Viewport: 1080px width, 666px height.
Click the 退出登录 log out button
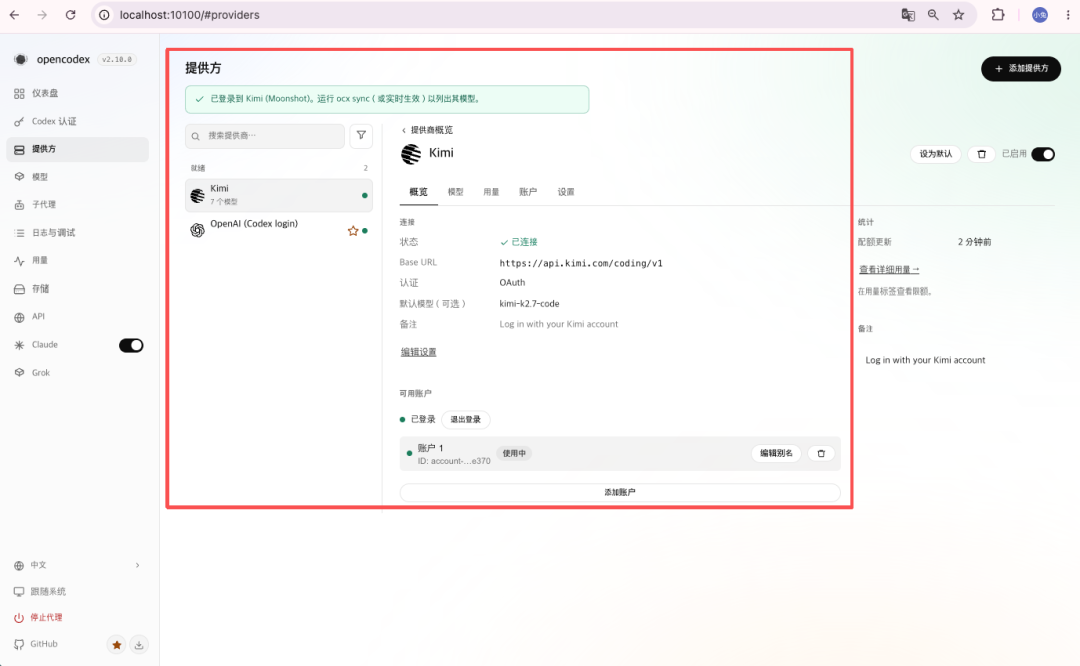tap(466, 419)
